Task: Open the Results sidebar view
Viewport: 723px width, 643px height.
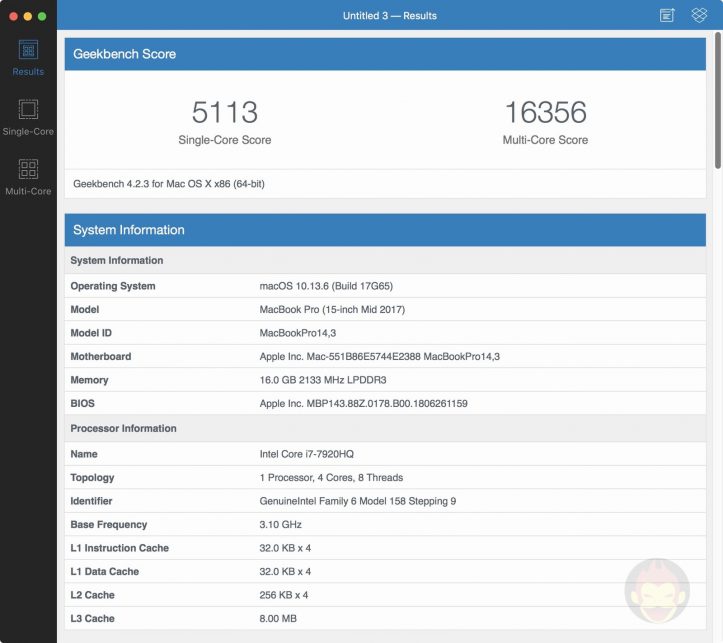Action: pyautogui.click(x=28, y=58)
